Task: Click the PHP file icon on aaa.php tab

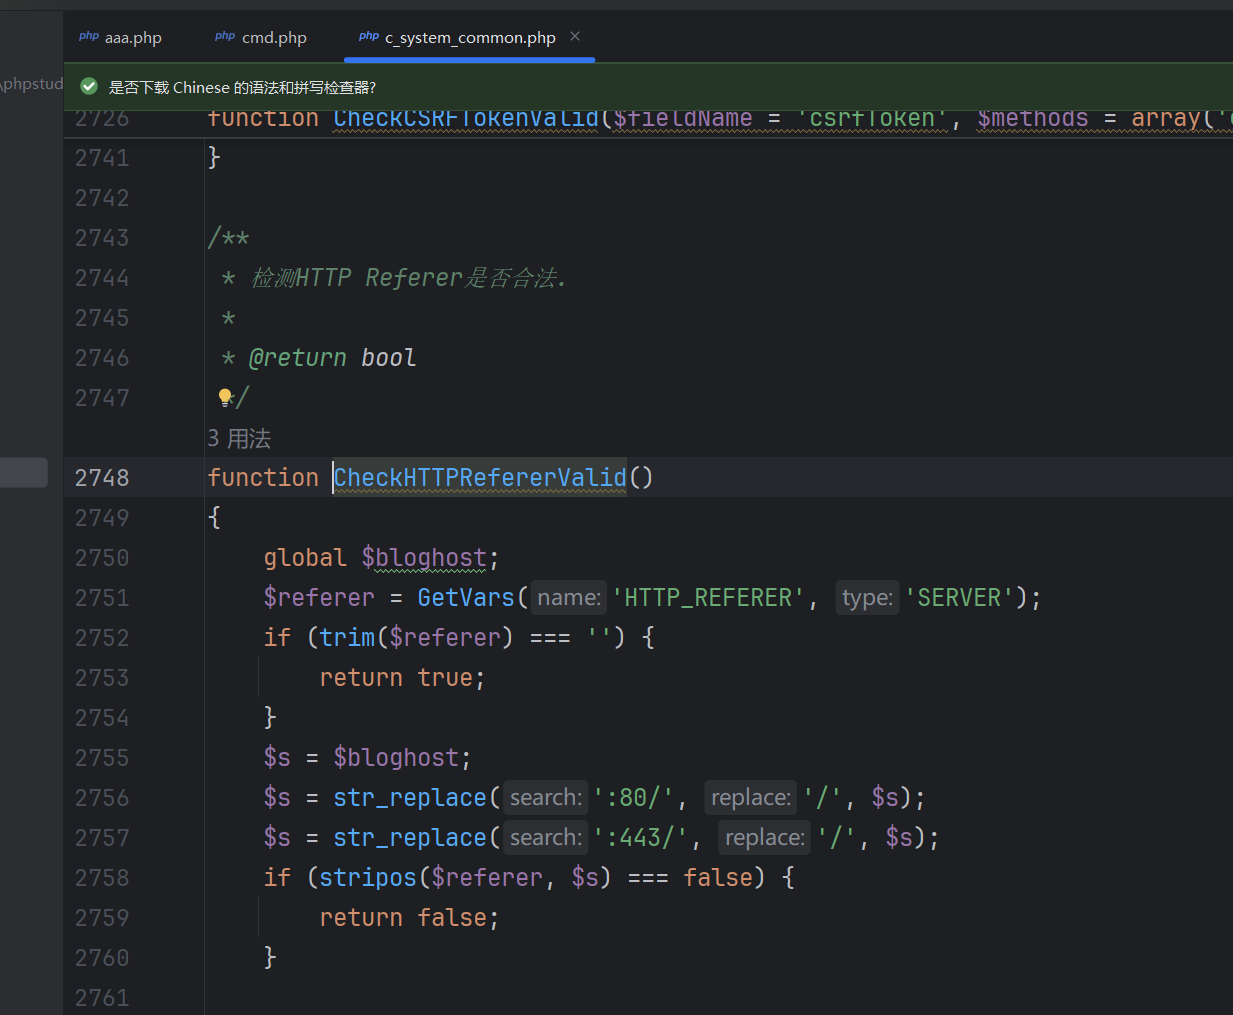Action: [x=89, y=36]
